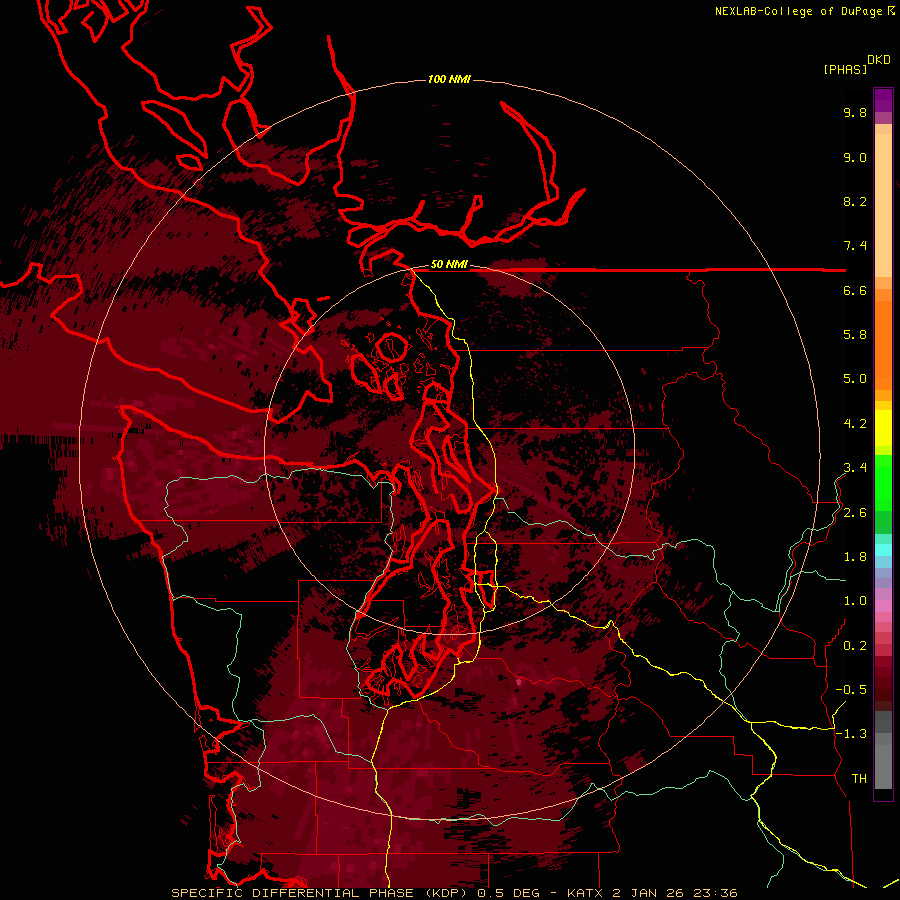Click the -1.3 value on the legend
Image resolution: width=900 pixels, height=900 pixels.
pyautogui.click(x=851, y=734)
